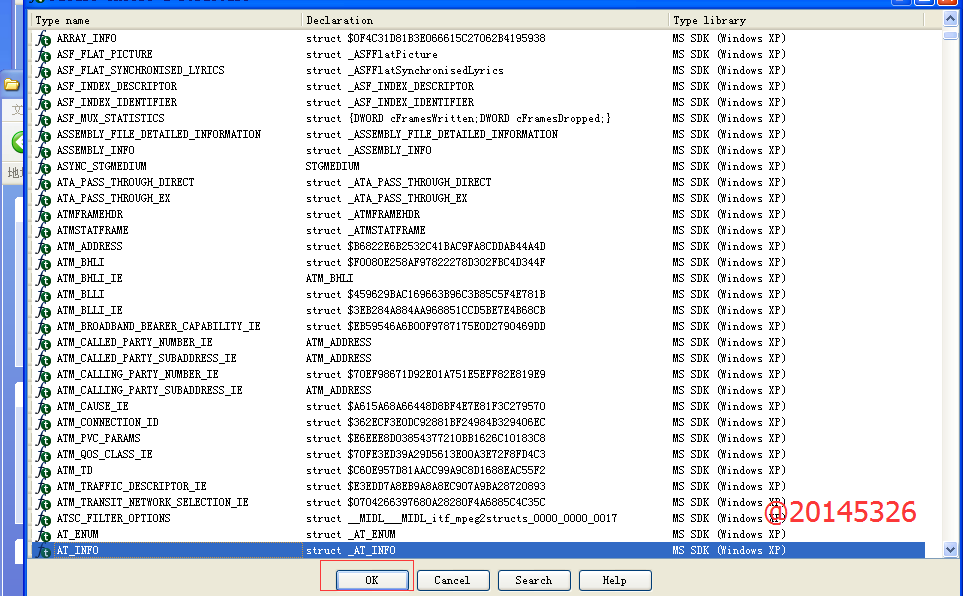
Task: Select the icon beside ATM_ADDRESS row
Action: (43, 247)
